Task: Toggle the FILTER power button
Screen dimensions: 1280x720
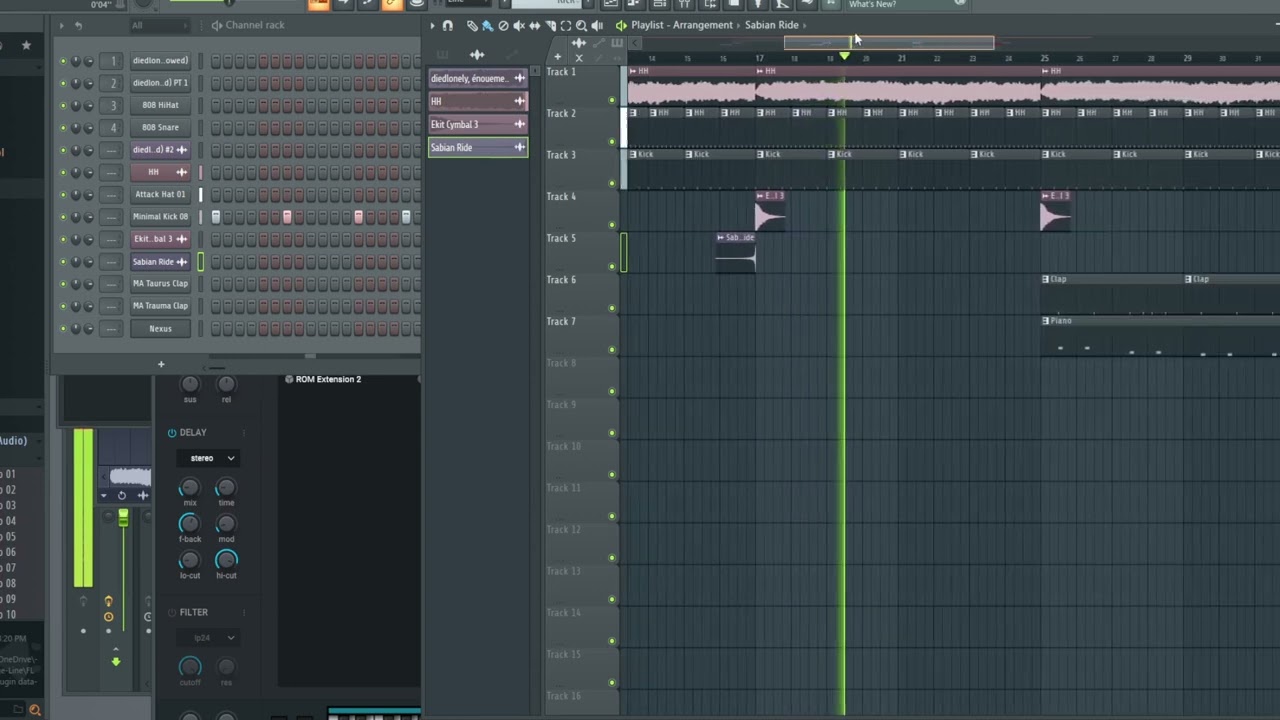Action: pyautogui.click(x=172, y=613)
